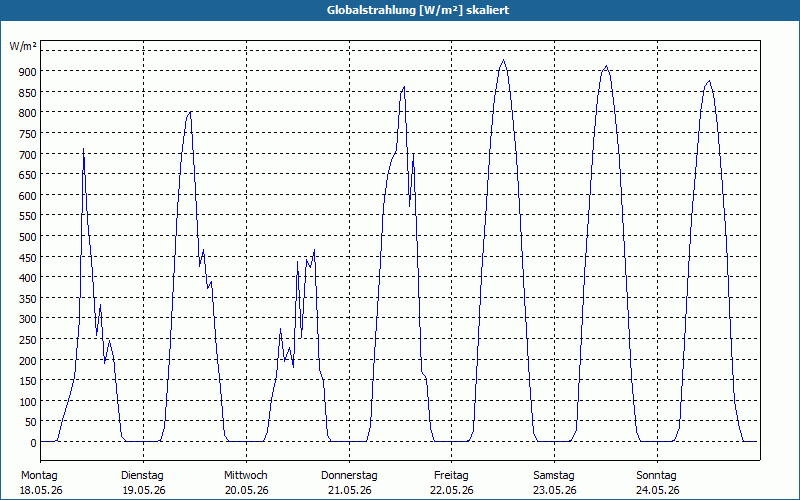The height and width of the screenshot is (500, 800).
Task: Select the Freitag day label
Action: point(451,475)
